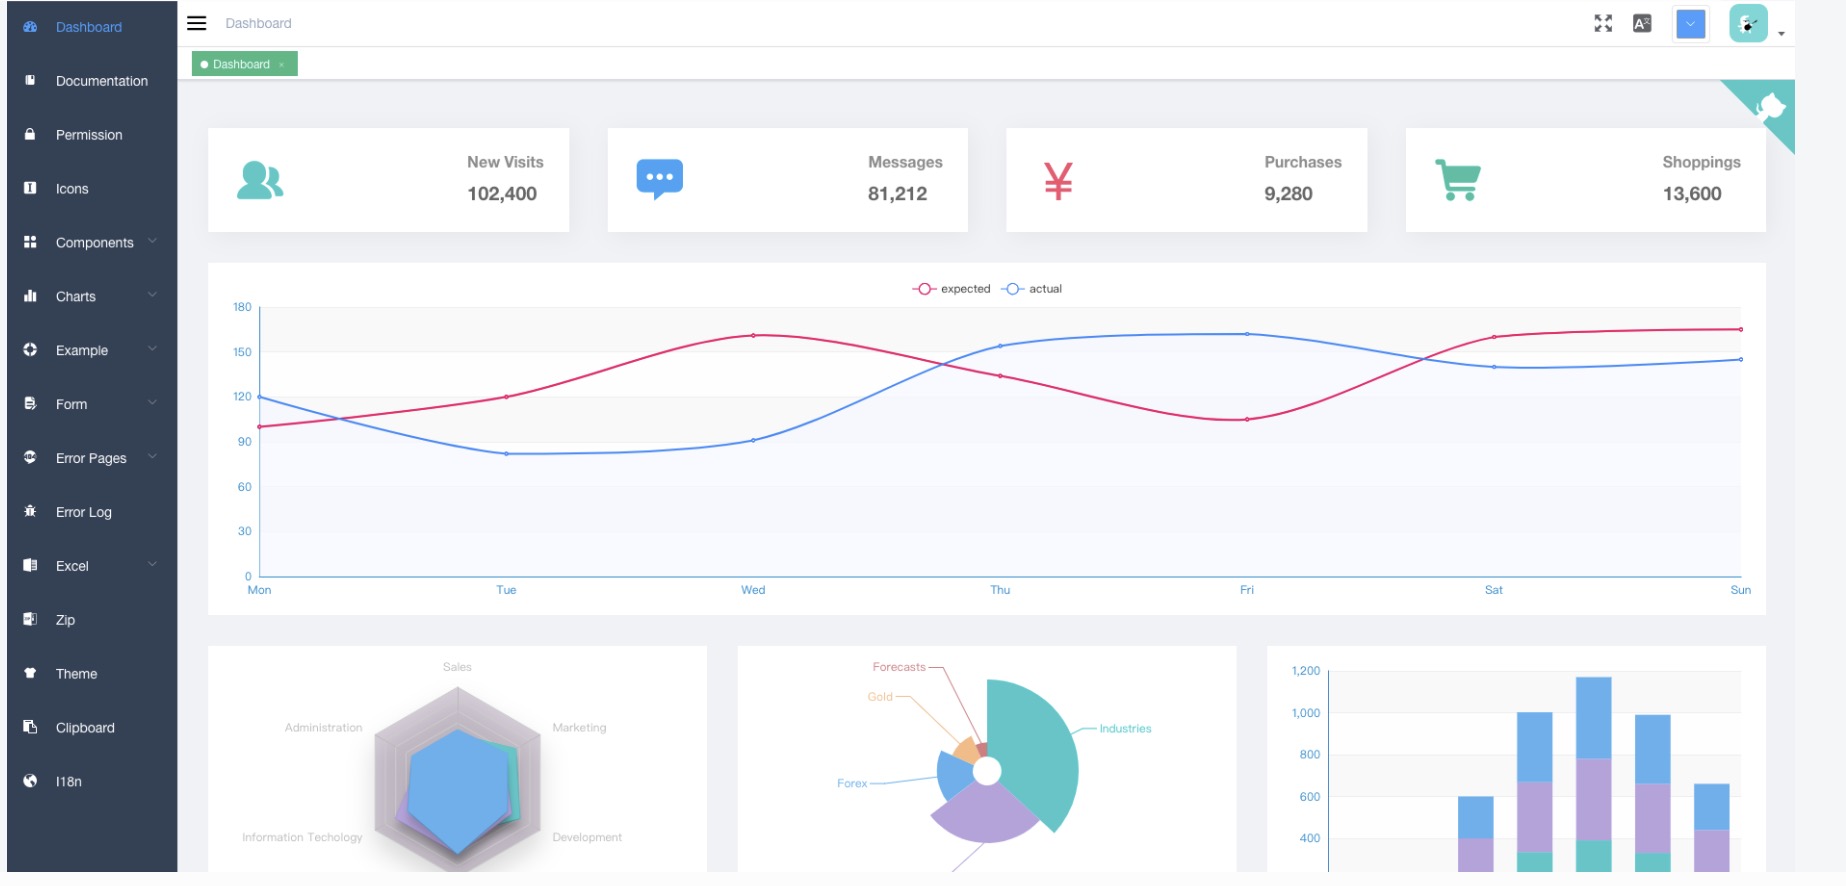Image resolution: width=1846 pixels, height=886 pixels.
Task: Click the Gold label in pie chart
Action: [880, 697]
